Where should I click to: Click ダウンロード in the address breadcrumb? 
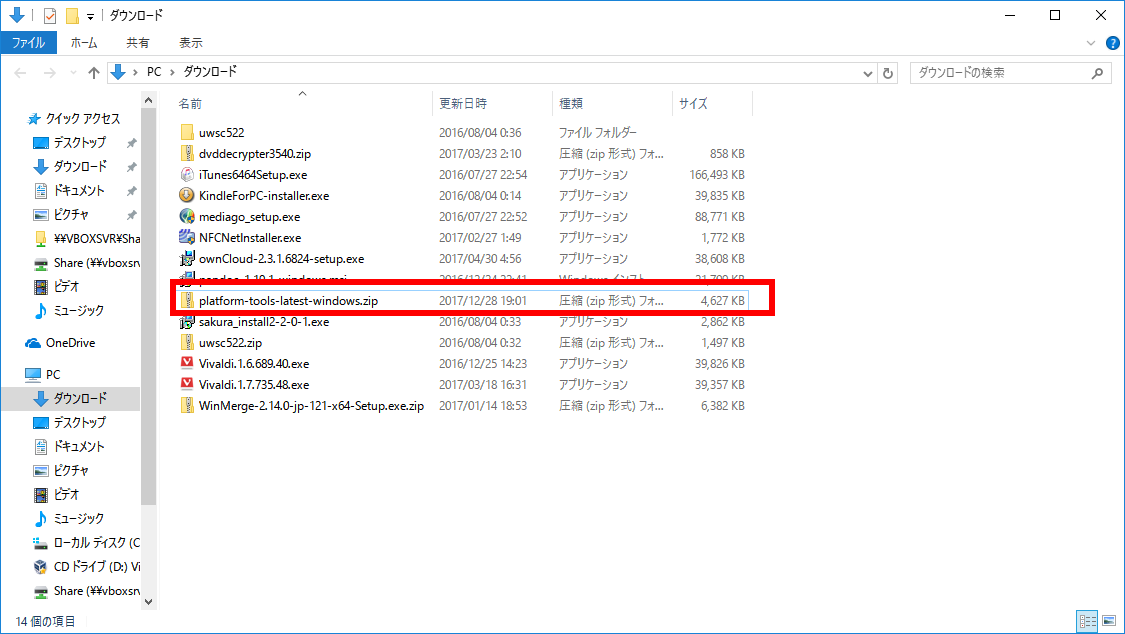pos(210,72)
